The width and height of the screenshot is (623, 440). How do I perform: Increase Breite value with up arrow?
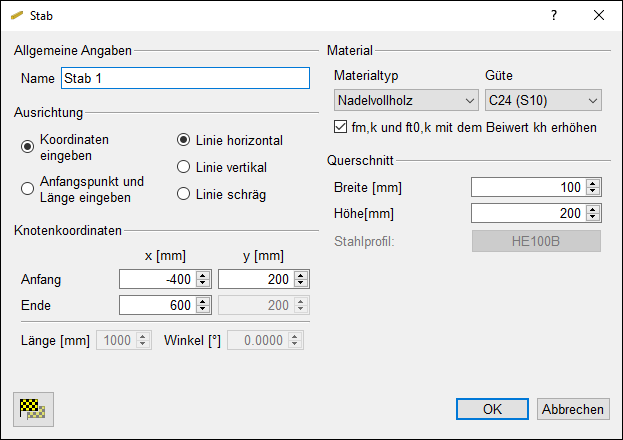click(593, 183)
